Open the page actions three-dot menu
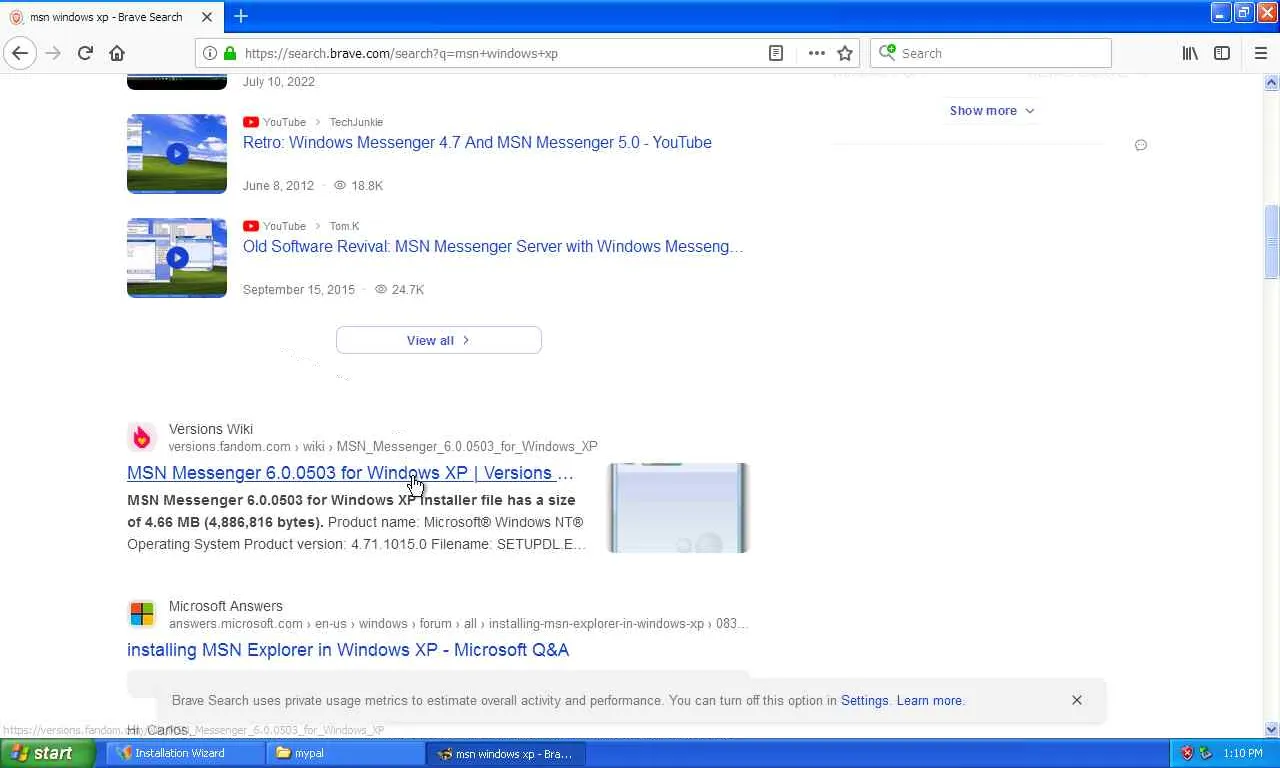Screen dimensions: 1280x768 point(817,53)
